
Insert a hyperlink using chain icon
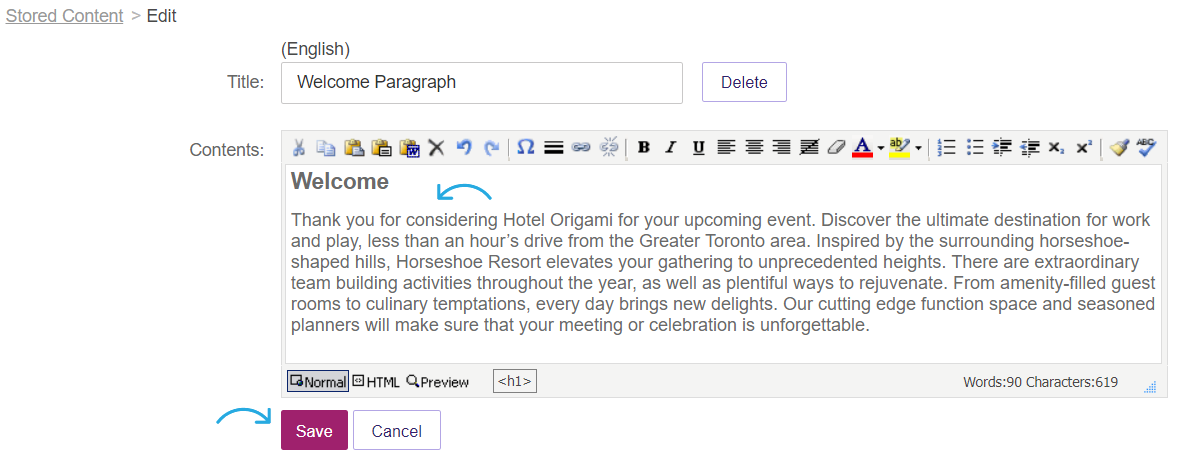tap(580, 148)
